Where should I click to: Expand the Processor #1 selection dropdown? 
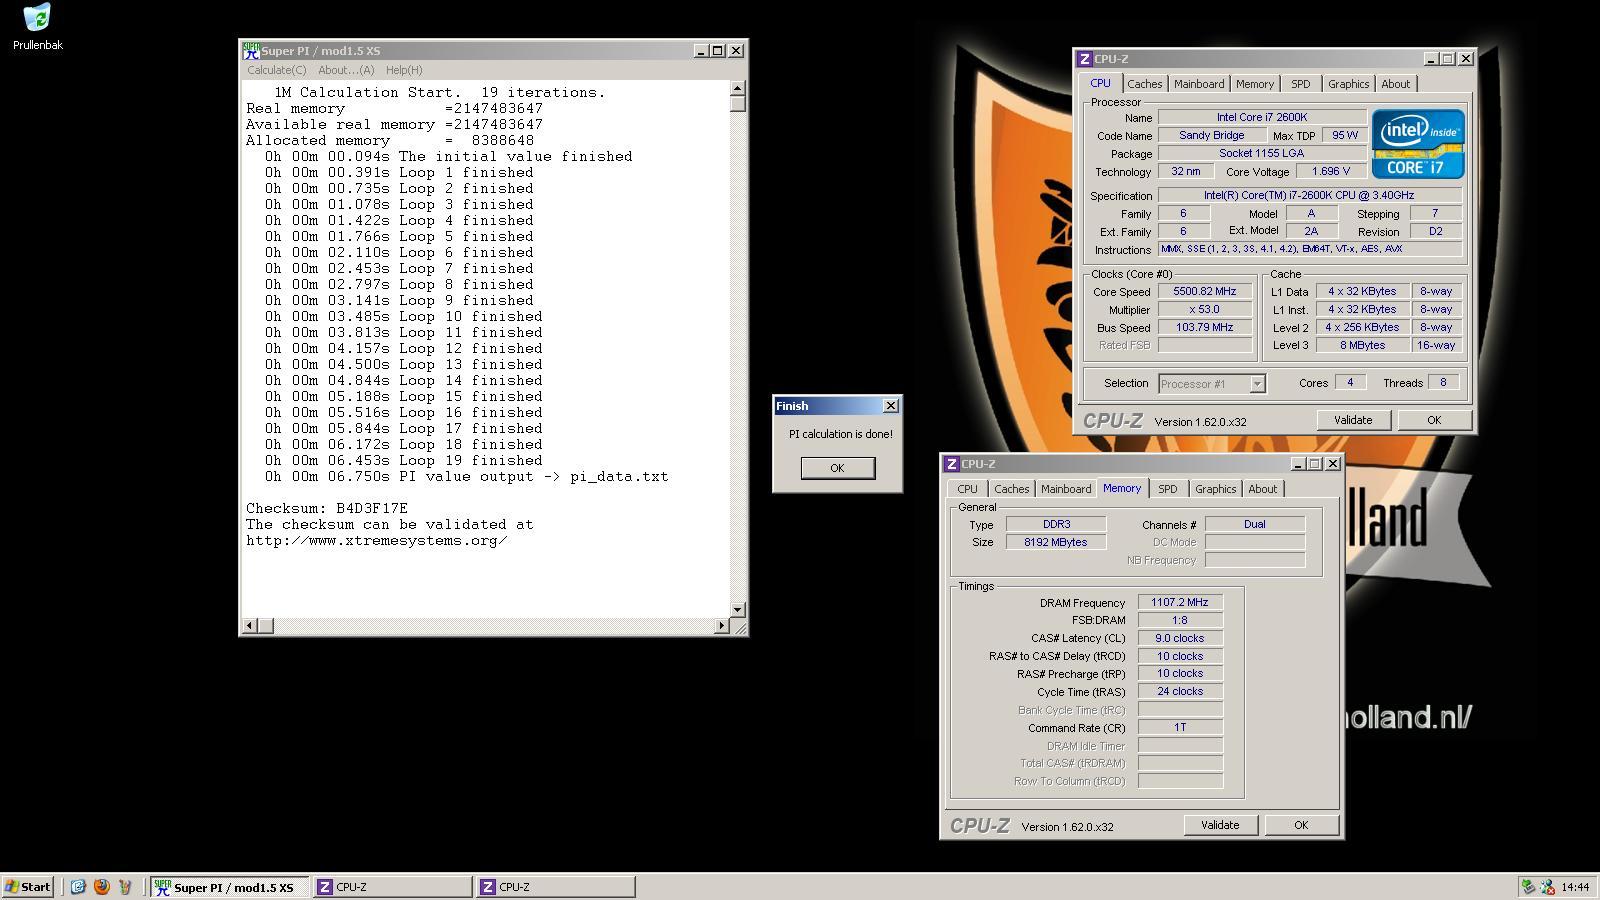(x=1257, y=384)
